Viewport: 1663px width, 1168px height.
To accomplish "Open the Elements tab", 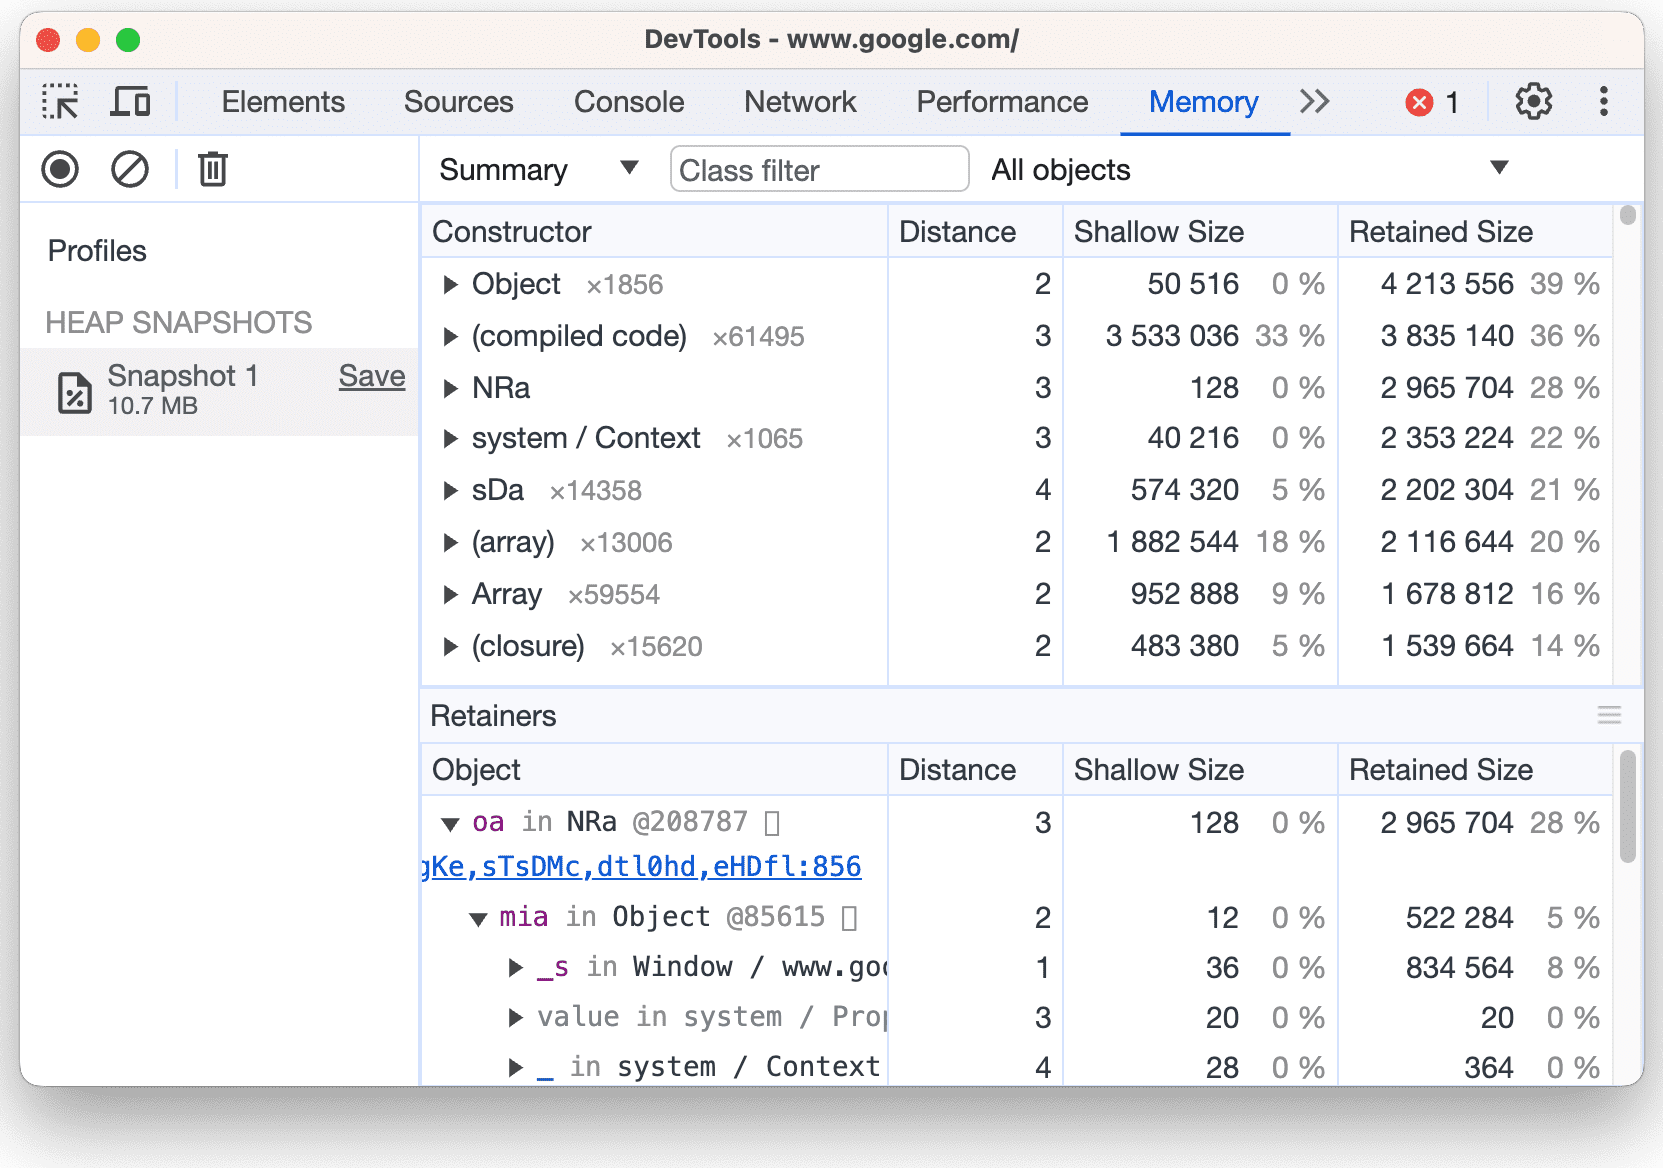I will tap(283, 102).
